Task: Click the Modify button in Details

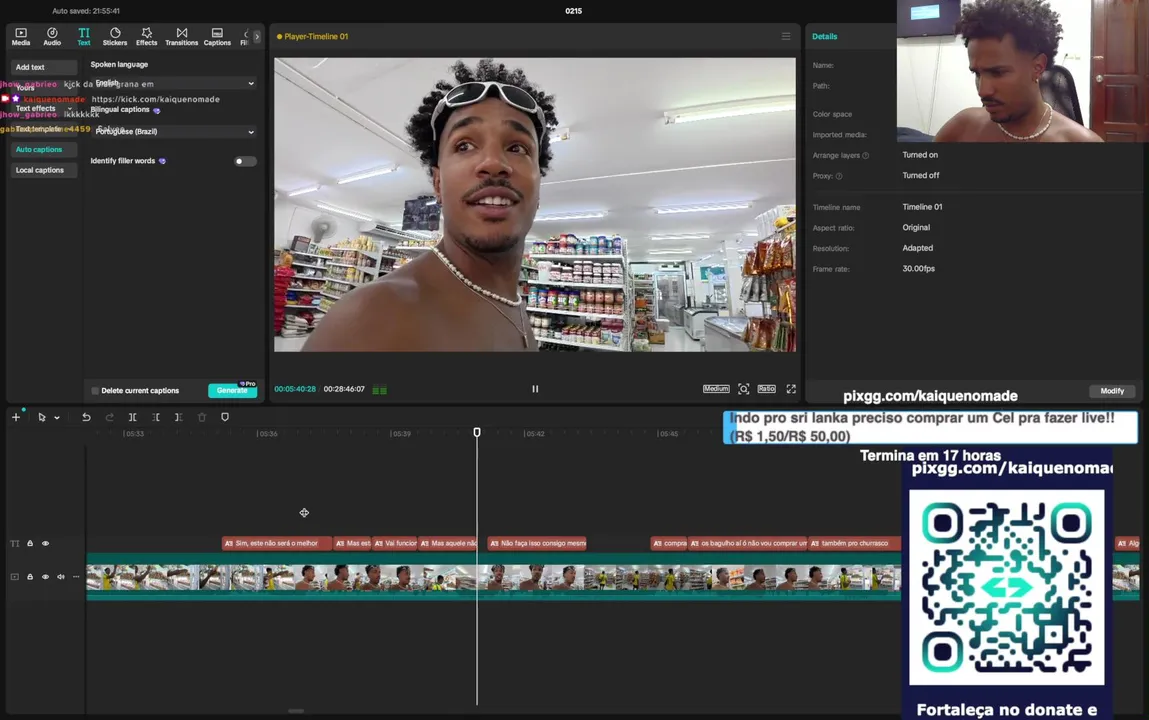Action: [1112, 391]
